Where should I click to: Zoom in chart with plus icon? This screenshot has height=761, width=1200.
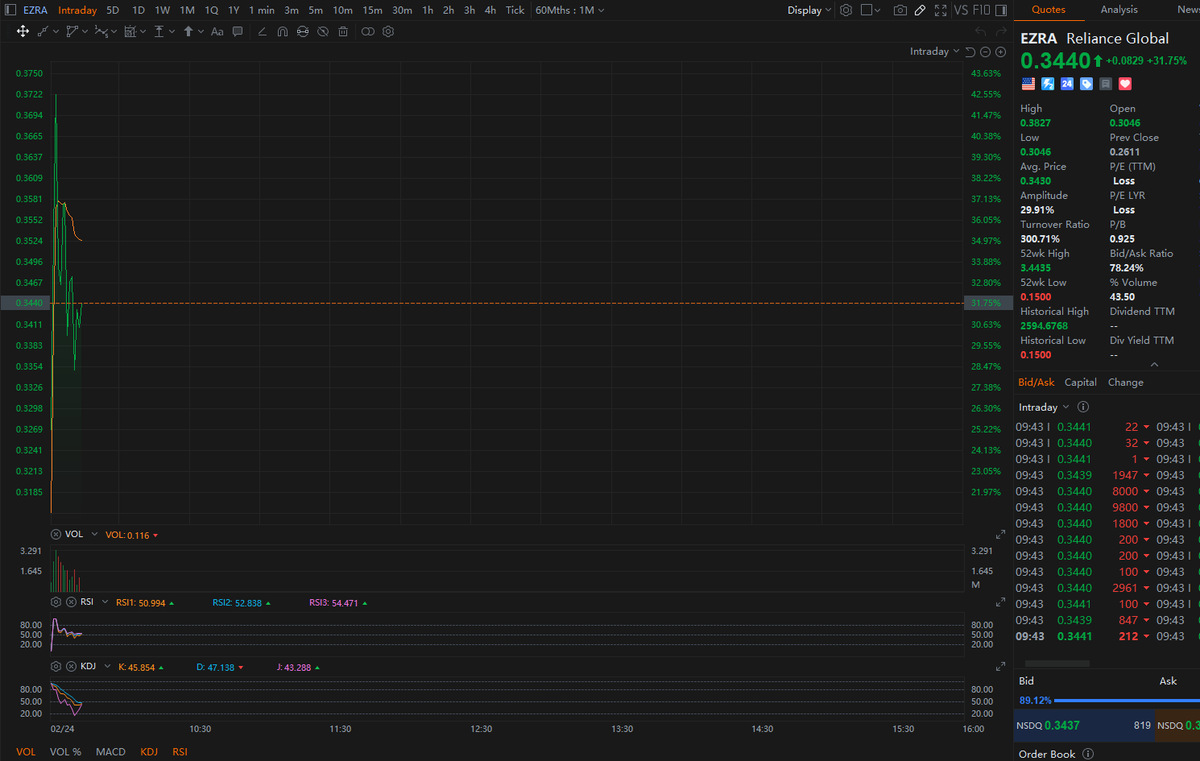[1000, 52]
